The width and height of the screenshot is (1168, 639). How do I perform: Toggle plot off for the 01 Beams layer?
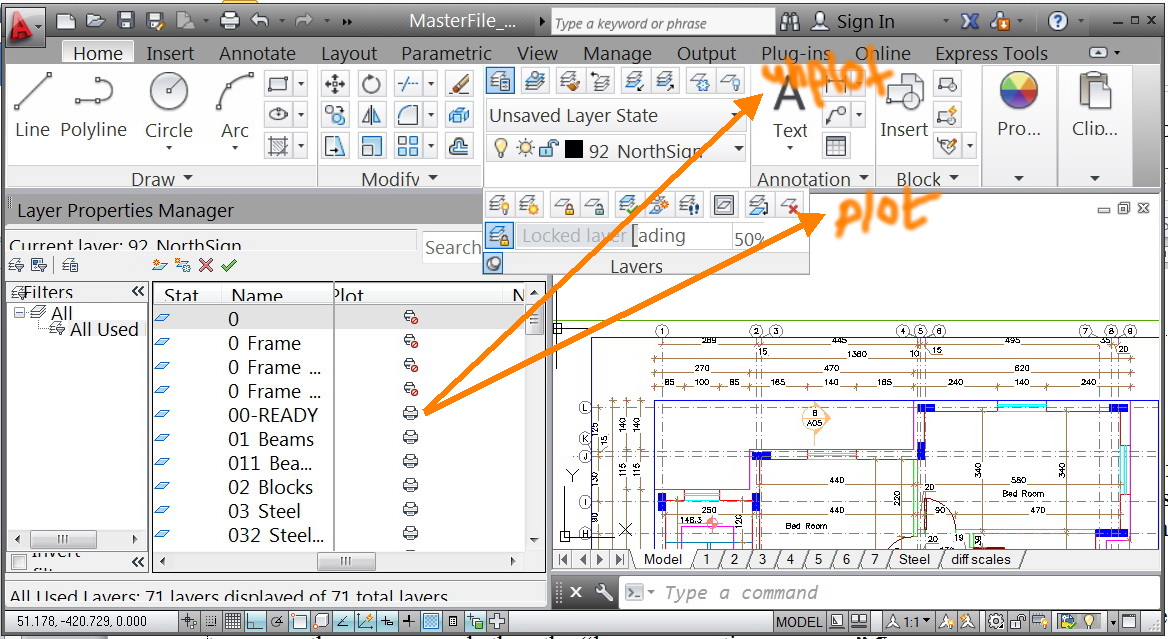(x=410, y=436)
